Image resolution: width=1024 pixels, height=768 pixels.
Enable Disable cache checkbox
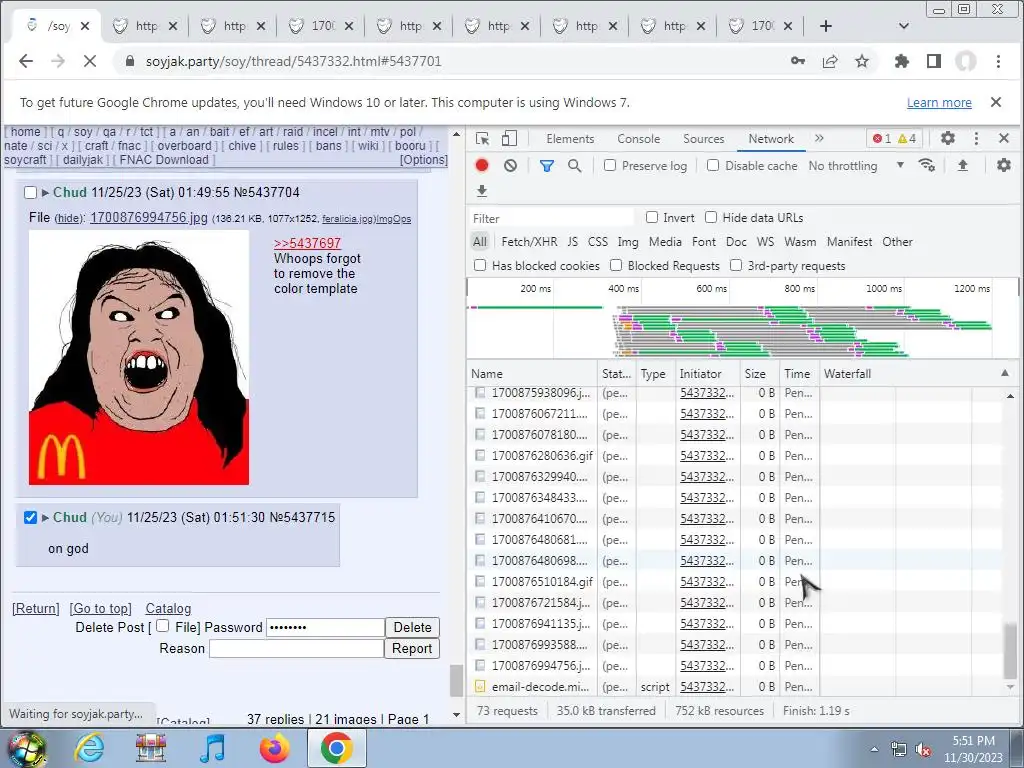pyautogui.click(x=713, y=165)
